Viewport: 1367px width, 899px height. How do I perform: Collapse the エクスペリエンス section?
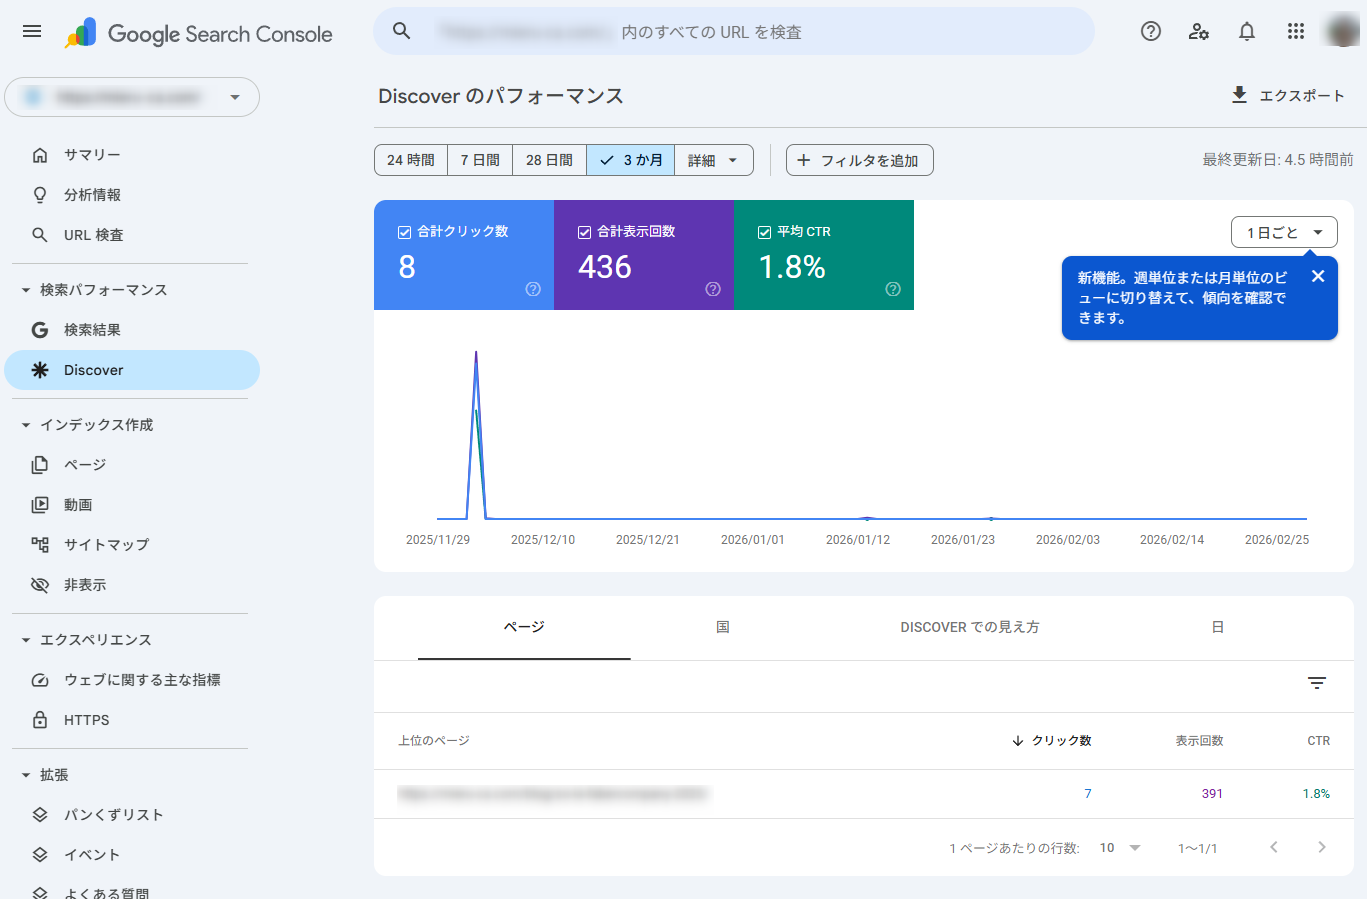tap(26, 640)
